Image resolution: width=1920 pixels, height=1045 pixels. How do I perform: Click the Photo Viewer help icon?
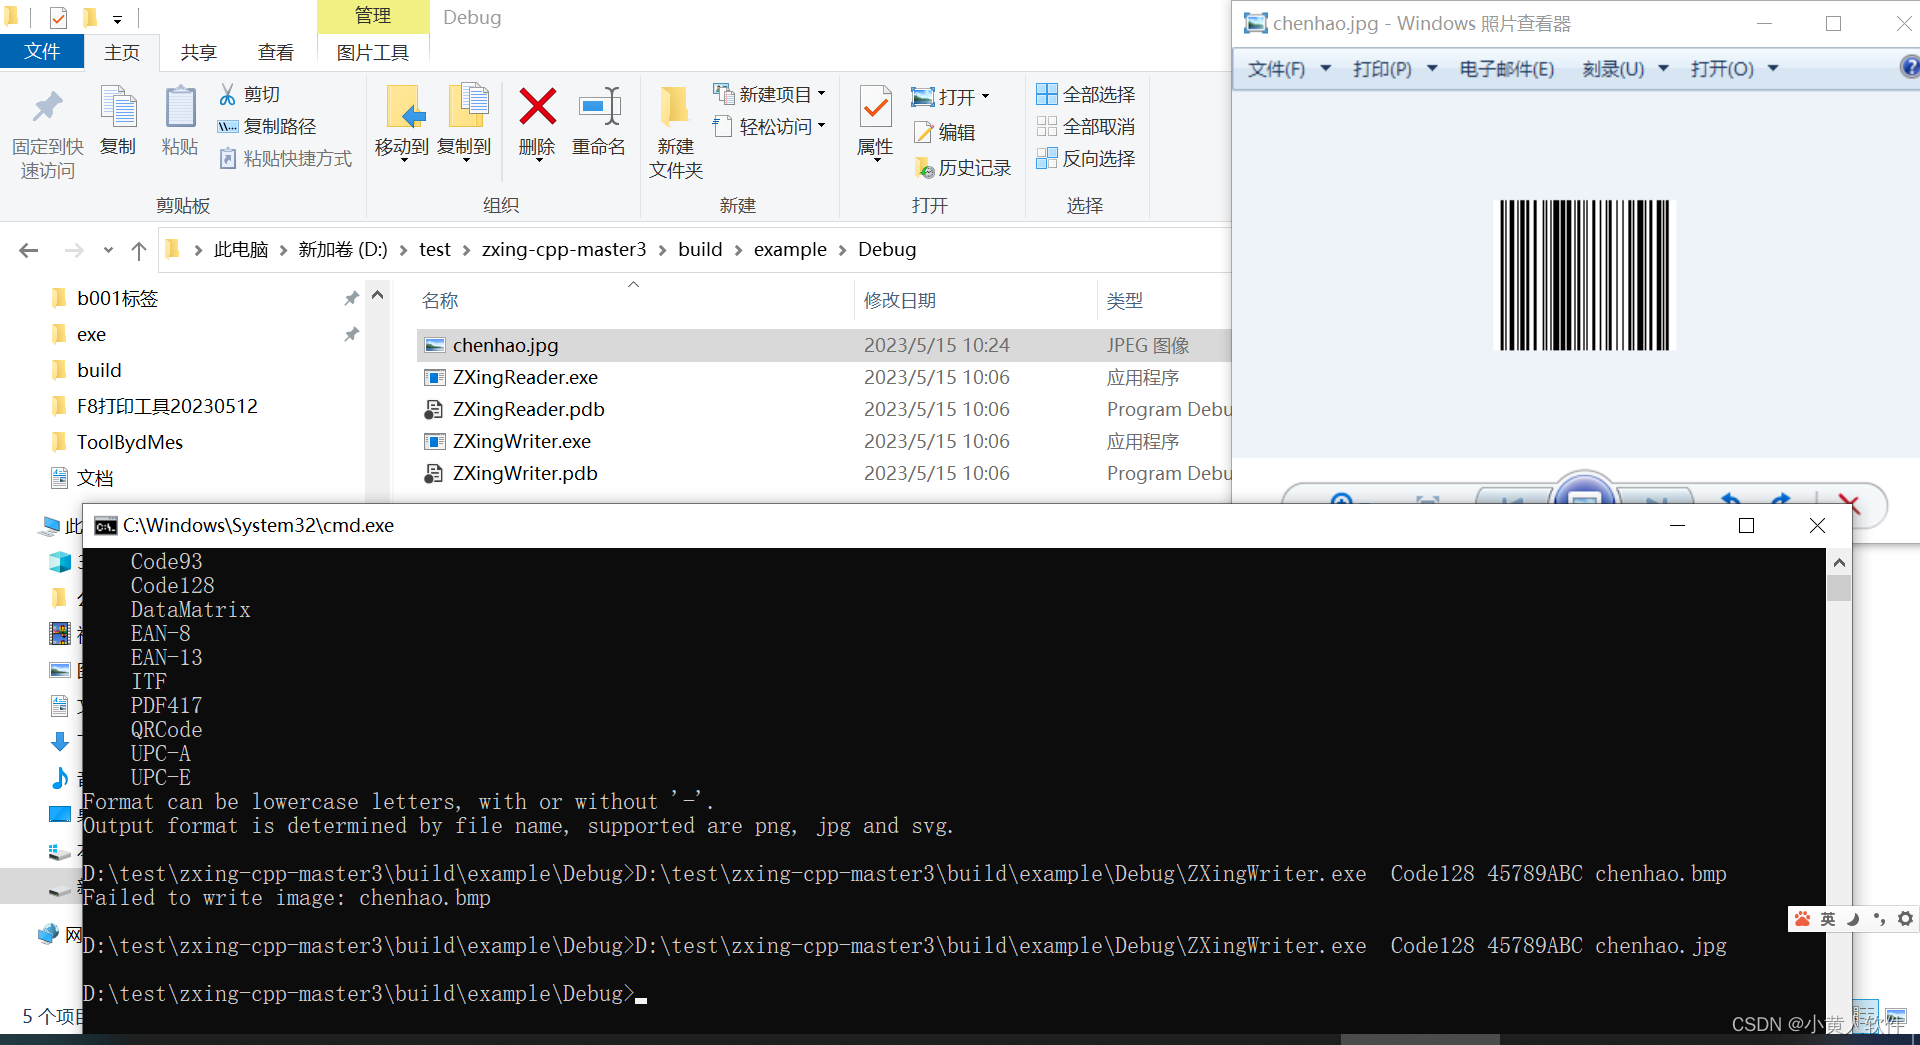pyautogui.click(x=1909, y=67)
